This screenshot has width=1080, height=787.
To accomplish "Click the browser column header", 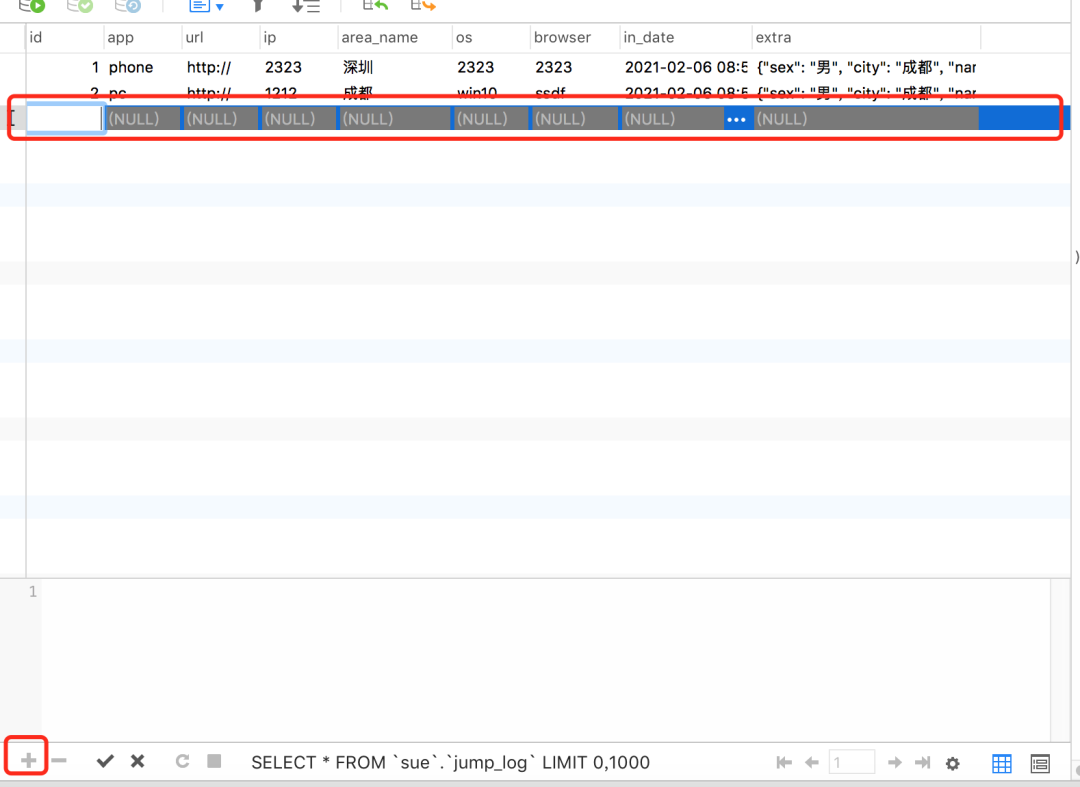I will (576, 38).
